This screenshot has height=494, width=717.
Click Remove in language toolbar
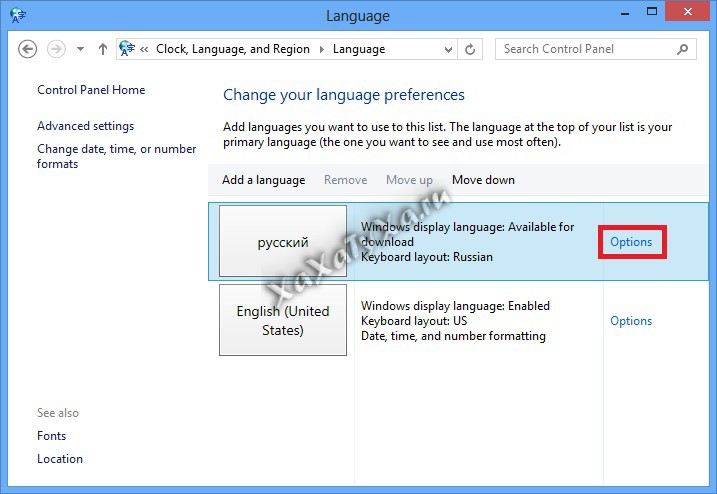click(345, 180)
